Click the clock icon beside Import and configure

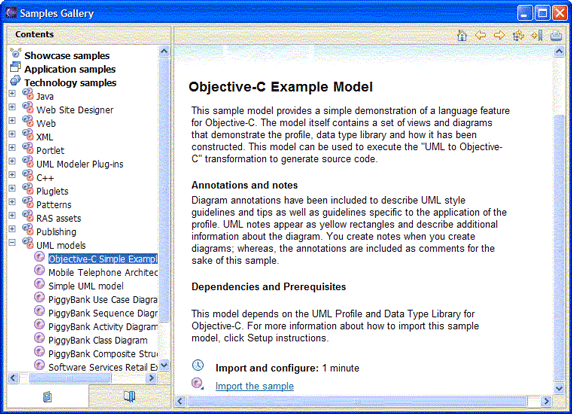point(198,365)
